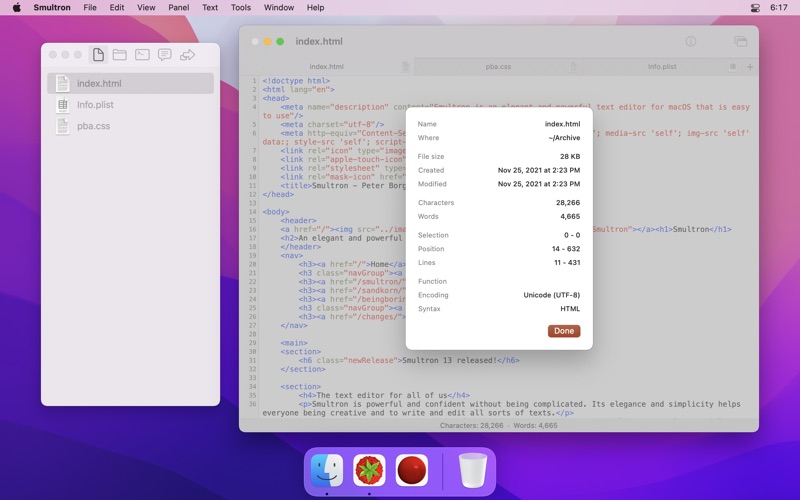Click the index.html file icon in the sidebar
This screenshot has height=500, width=800.
[62, 83]
